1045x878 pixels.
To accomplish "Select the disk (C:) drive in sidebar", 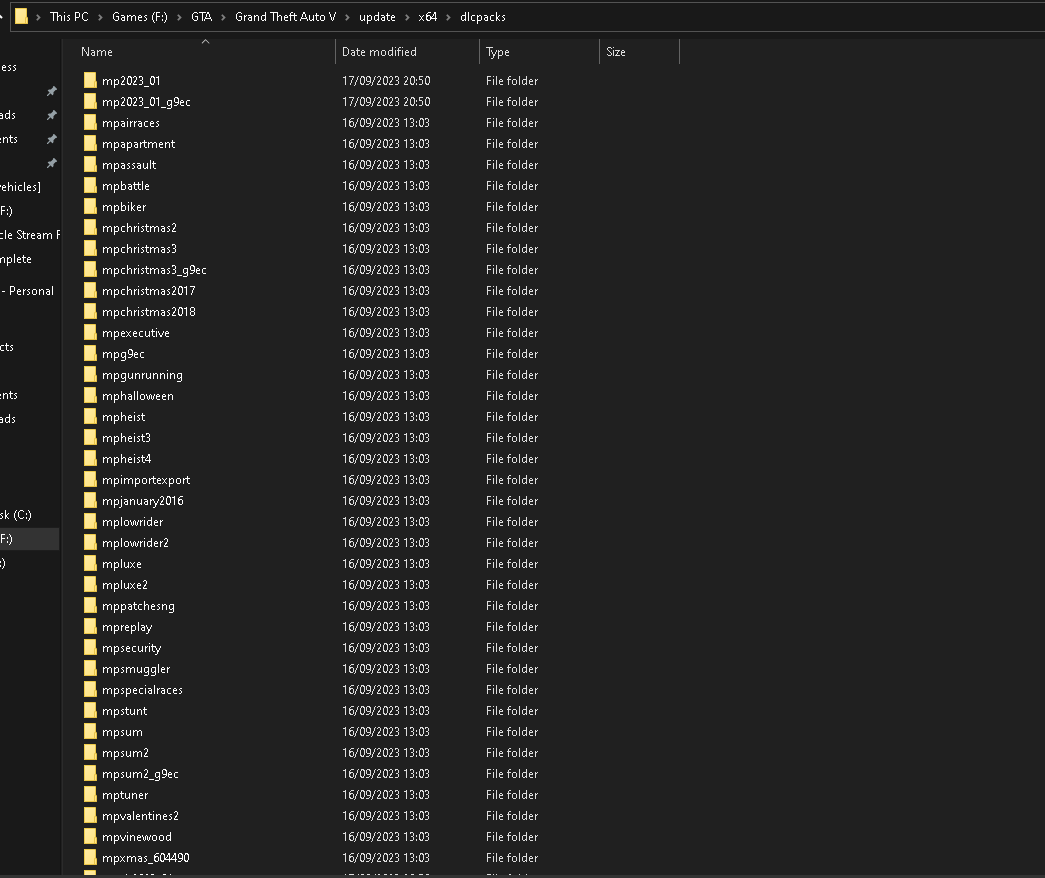I will [16, 515].
